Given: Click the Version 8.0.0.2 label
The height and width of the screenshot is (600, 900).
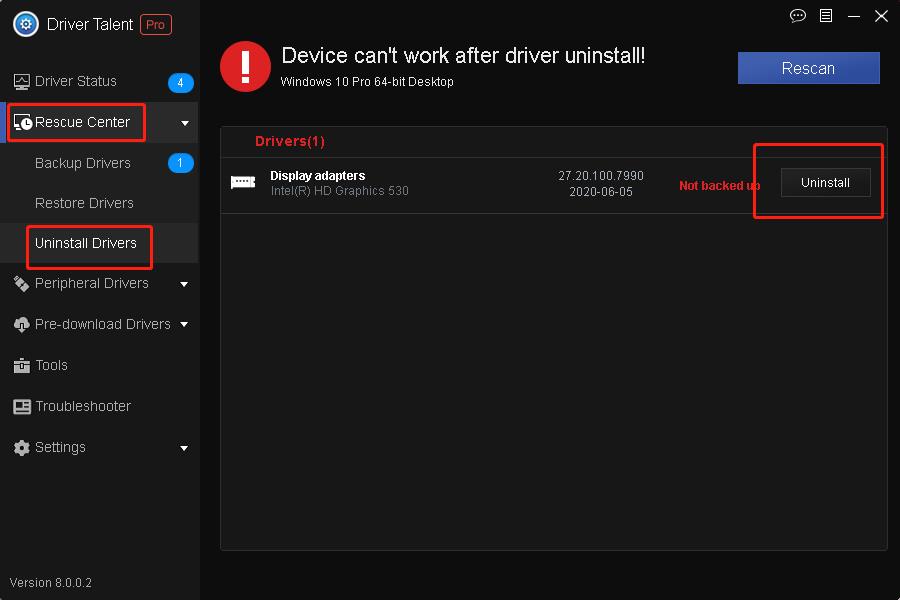Looking at the screenshot, I should [x=51, y=583].
